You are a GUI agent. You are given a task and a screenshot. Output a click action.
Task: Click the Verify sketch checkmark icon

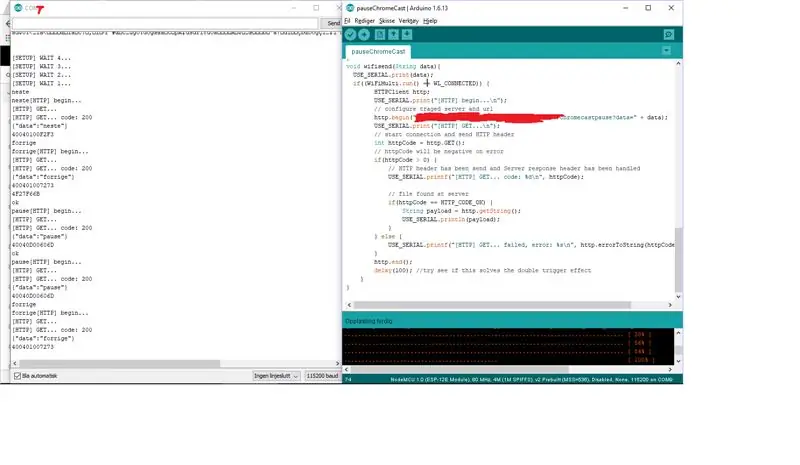[x=350, y=34]
